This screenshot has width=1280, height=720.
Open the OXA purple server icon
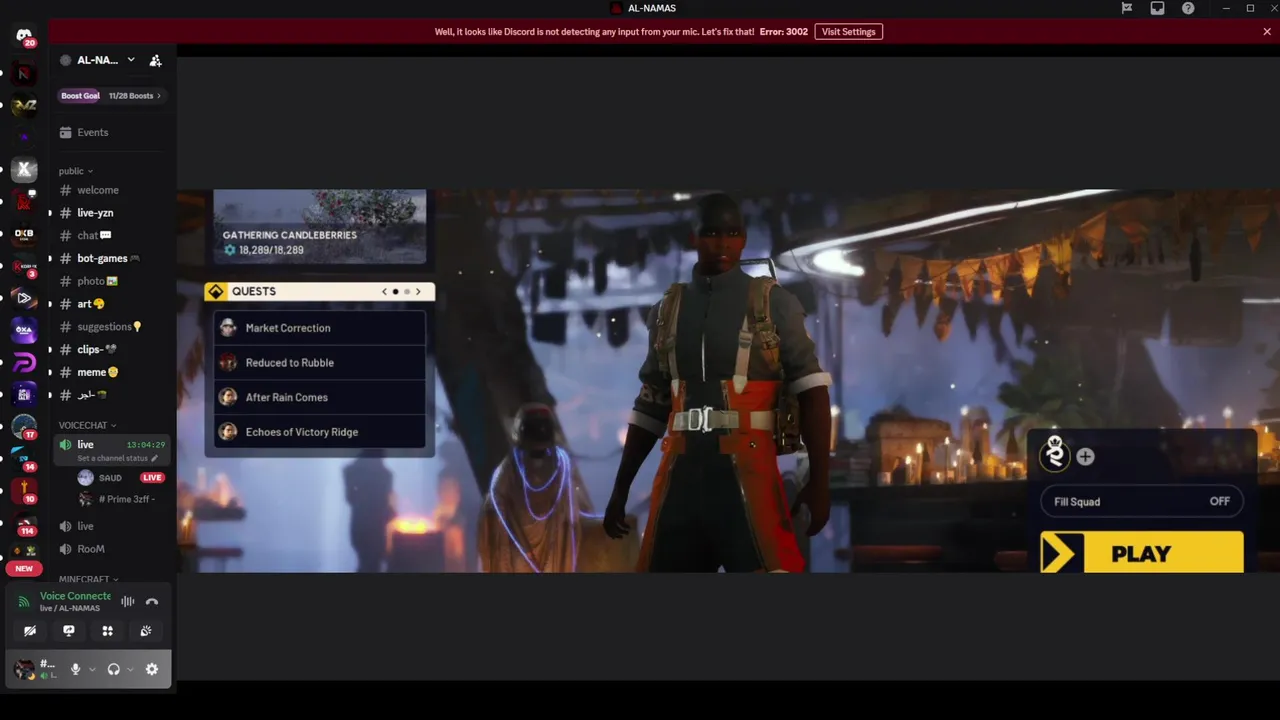pos(24,329)
